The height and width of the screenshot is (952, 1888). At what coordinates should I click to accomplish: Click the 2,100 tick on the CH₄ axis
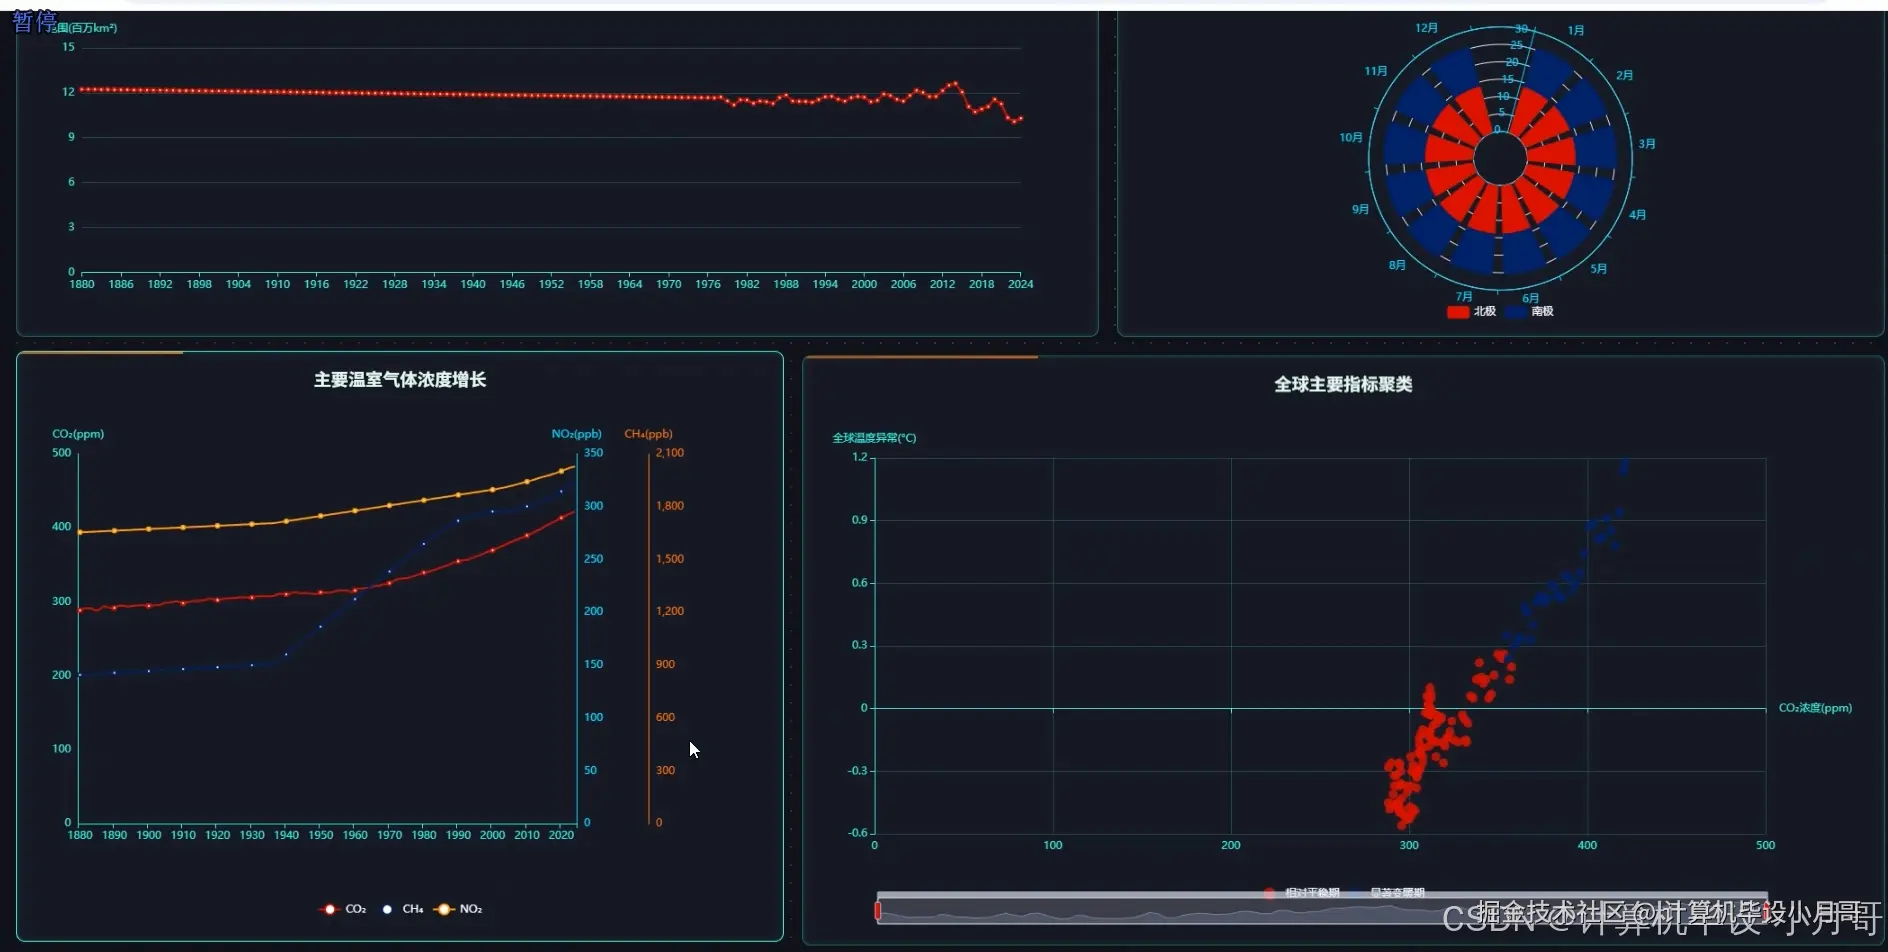(670, 453)
